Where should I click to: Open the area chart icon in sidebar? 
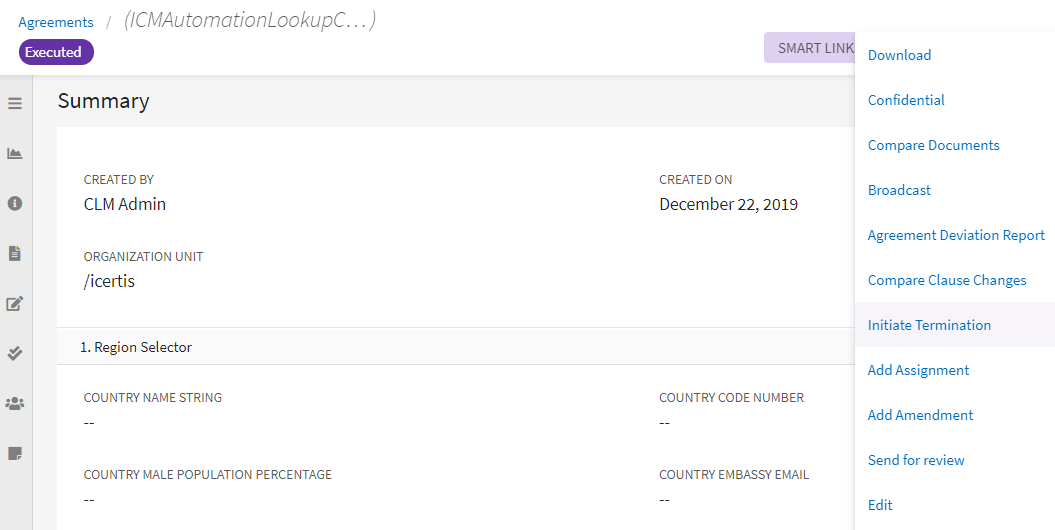pyautogui.click(x=15, y=153)
